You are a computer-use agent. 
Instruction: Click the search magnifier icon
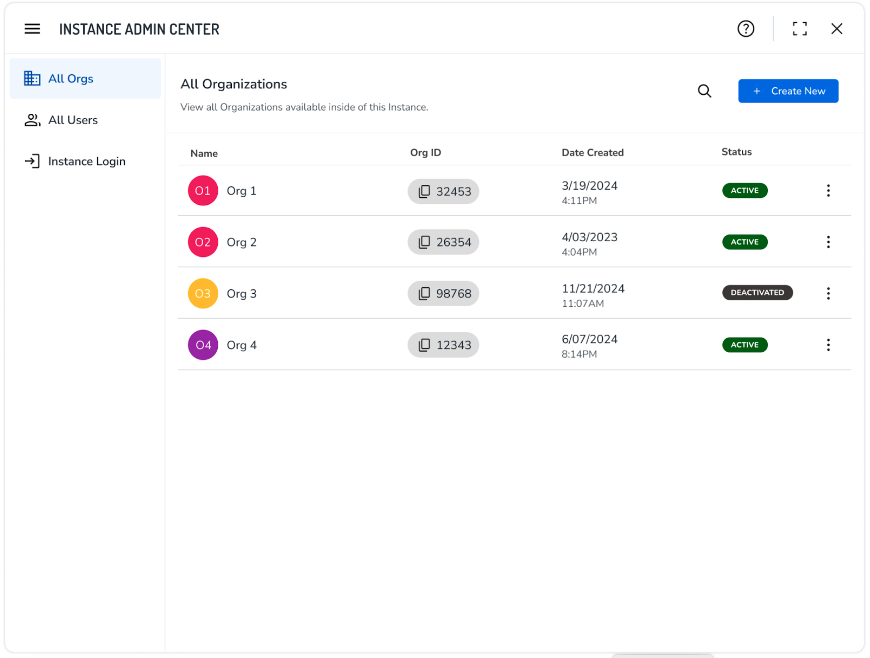tap(705, 91)
